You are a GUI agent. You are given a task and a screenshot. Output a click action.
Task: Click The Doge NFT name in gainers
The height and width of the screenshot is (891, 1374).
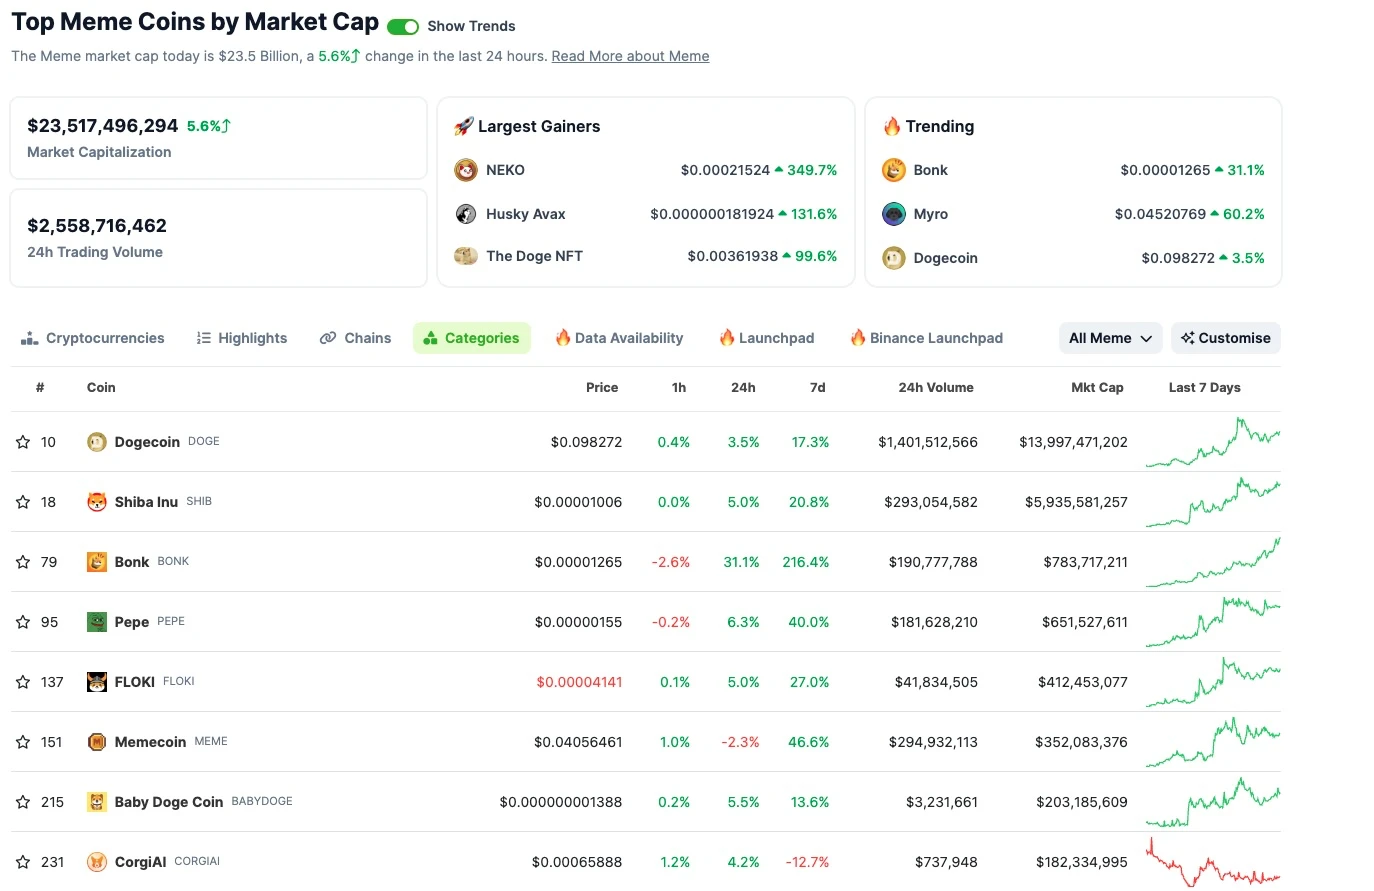[534, 256]
